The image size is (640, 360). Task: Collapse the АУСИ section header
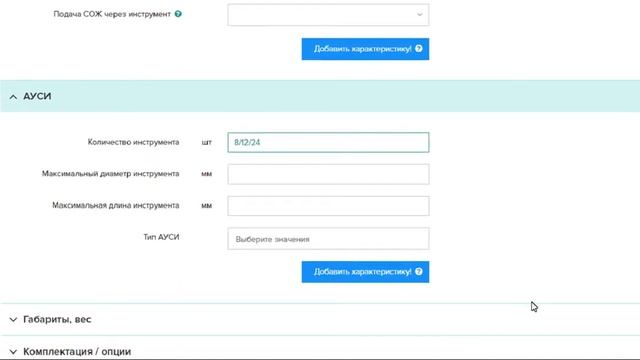320,96
